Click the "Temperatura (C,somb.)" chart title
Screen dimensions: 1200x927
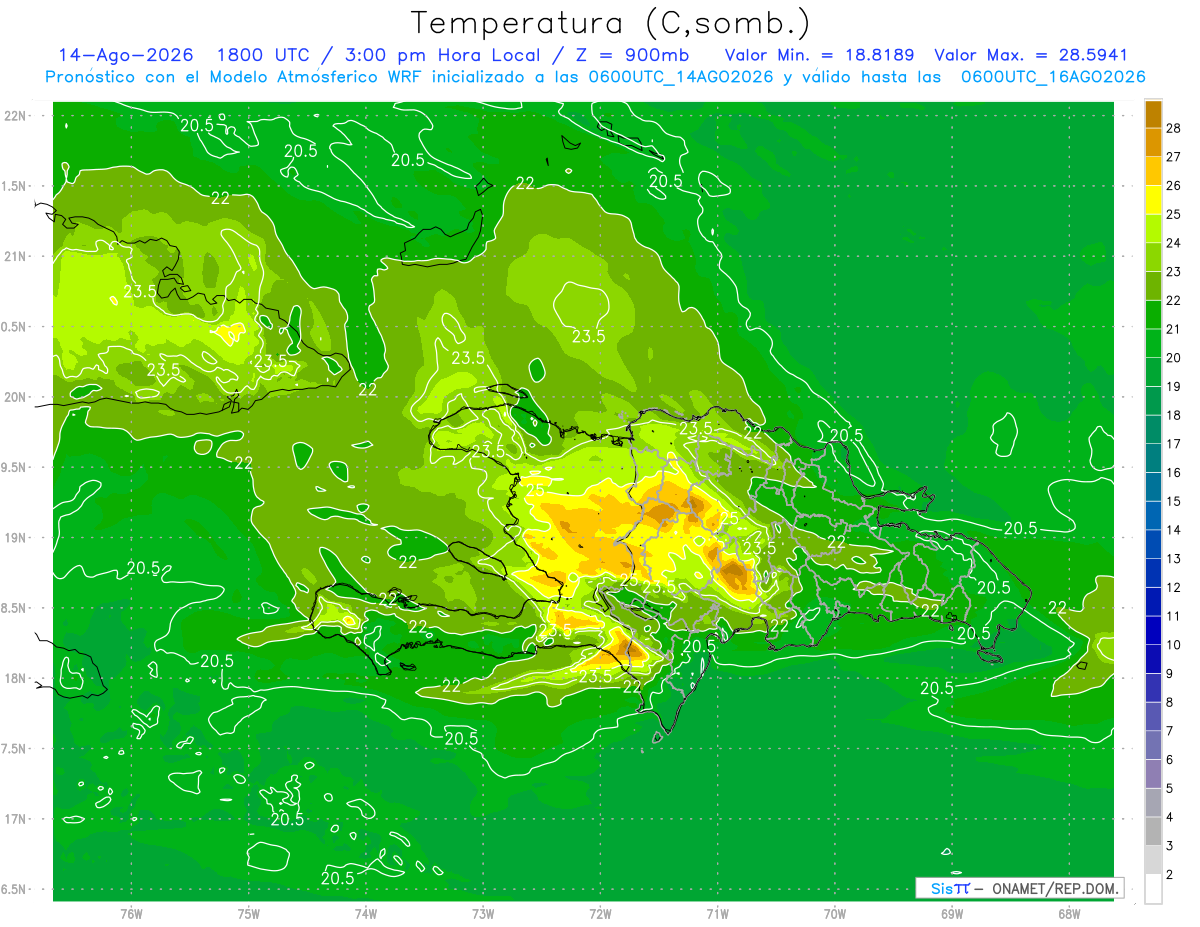(x=611, y=24)
